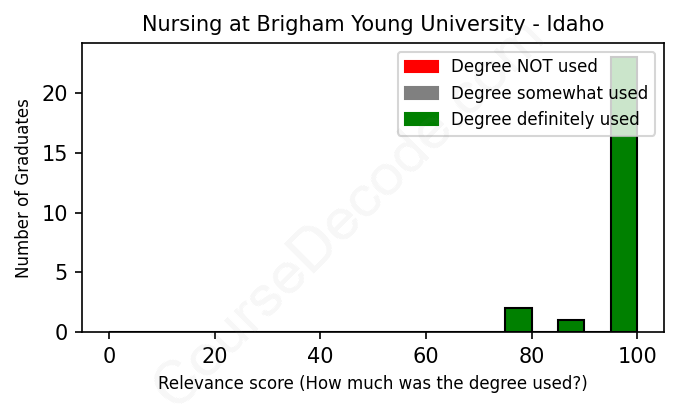Image resolution: width=678 pixels, height=408 pixels.
Task: Select the Degree somewhat used legend label
Action: coord(549,93)
